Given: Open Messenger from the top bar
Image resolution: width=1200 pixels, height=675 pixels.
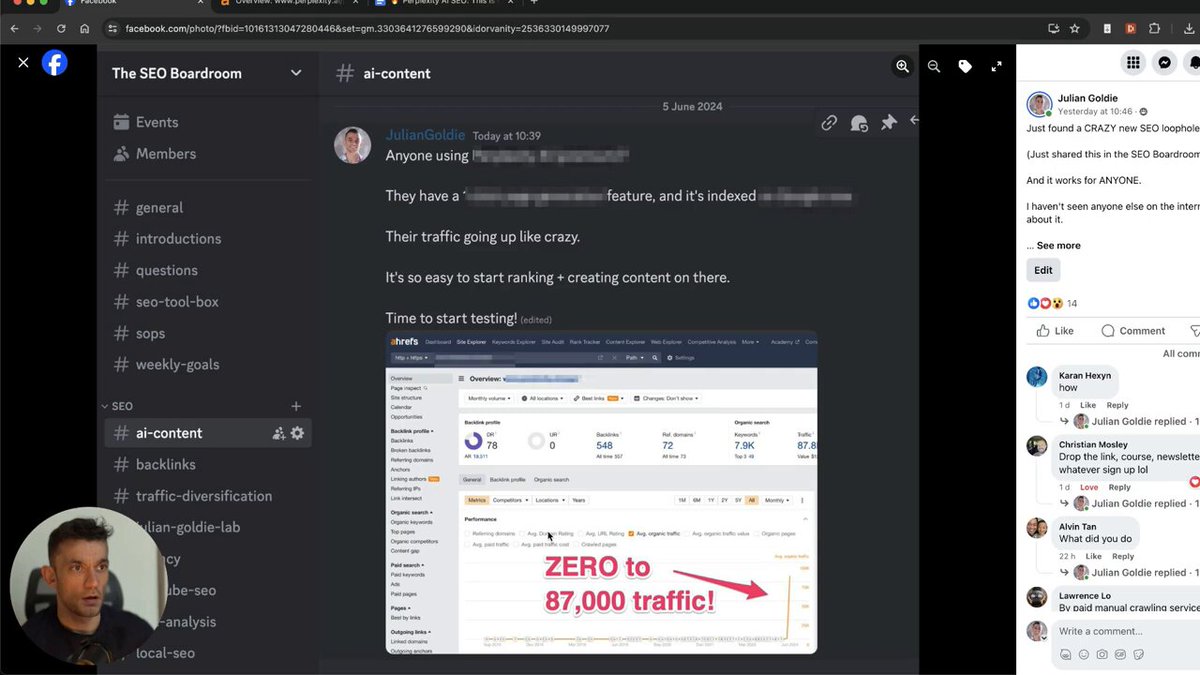Looking at the screenshot, I should point(1165,63).
